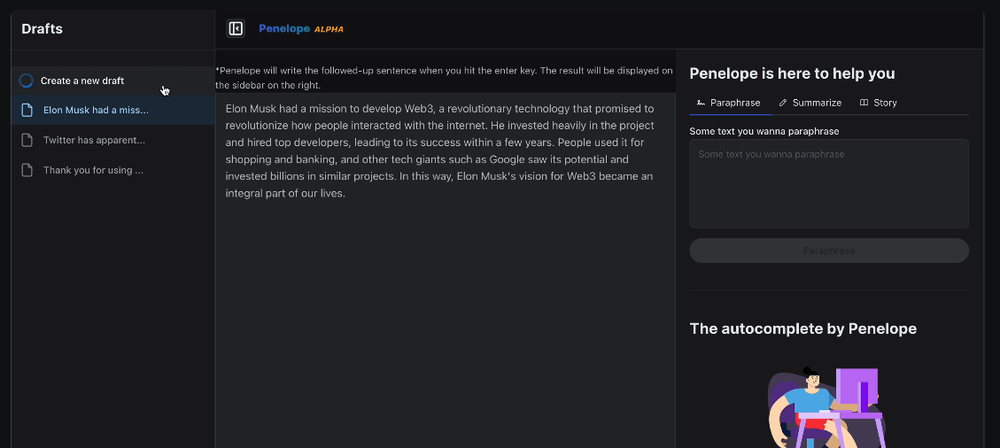Click the spinner icon beside Create a new draft
This screenshot has height=448, width=1000.
pyautogui.click(x=26, y=80)
